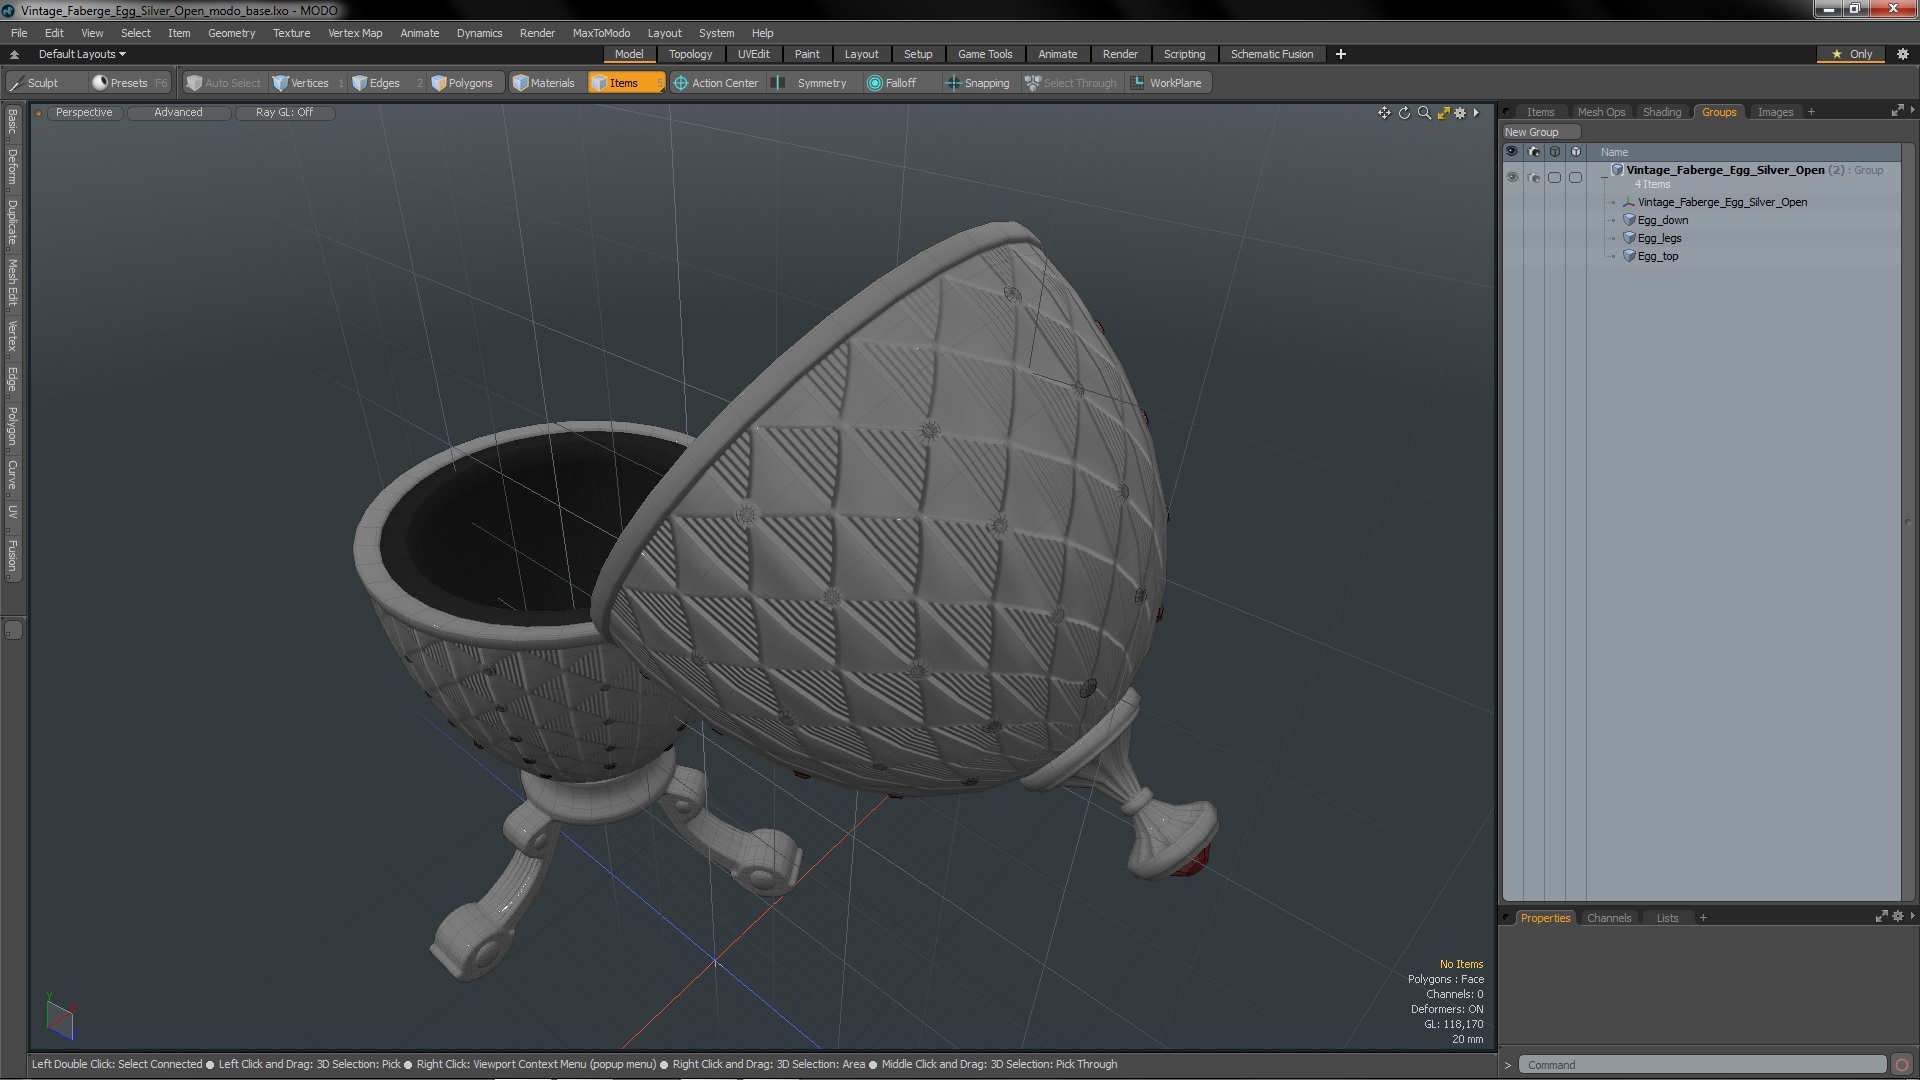Click the render camera column header icon
Screen dimensions: 1920x1080
[x=1533, y=152]
